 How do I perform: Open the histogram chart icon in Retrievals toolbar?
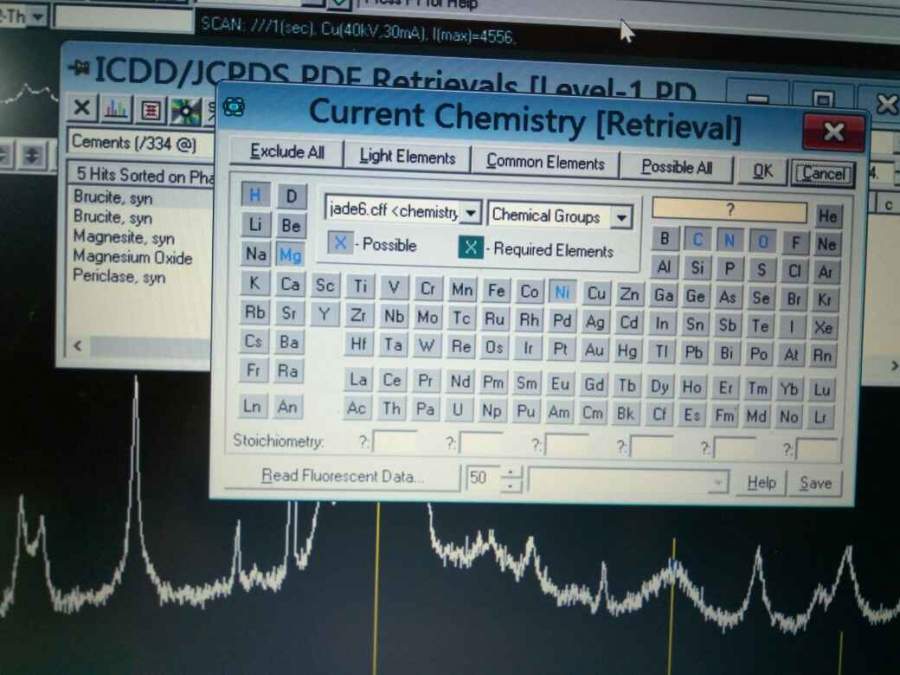pyautogui.click(x=117, y=108)
